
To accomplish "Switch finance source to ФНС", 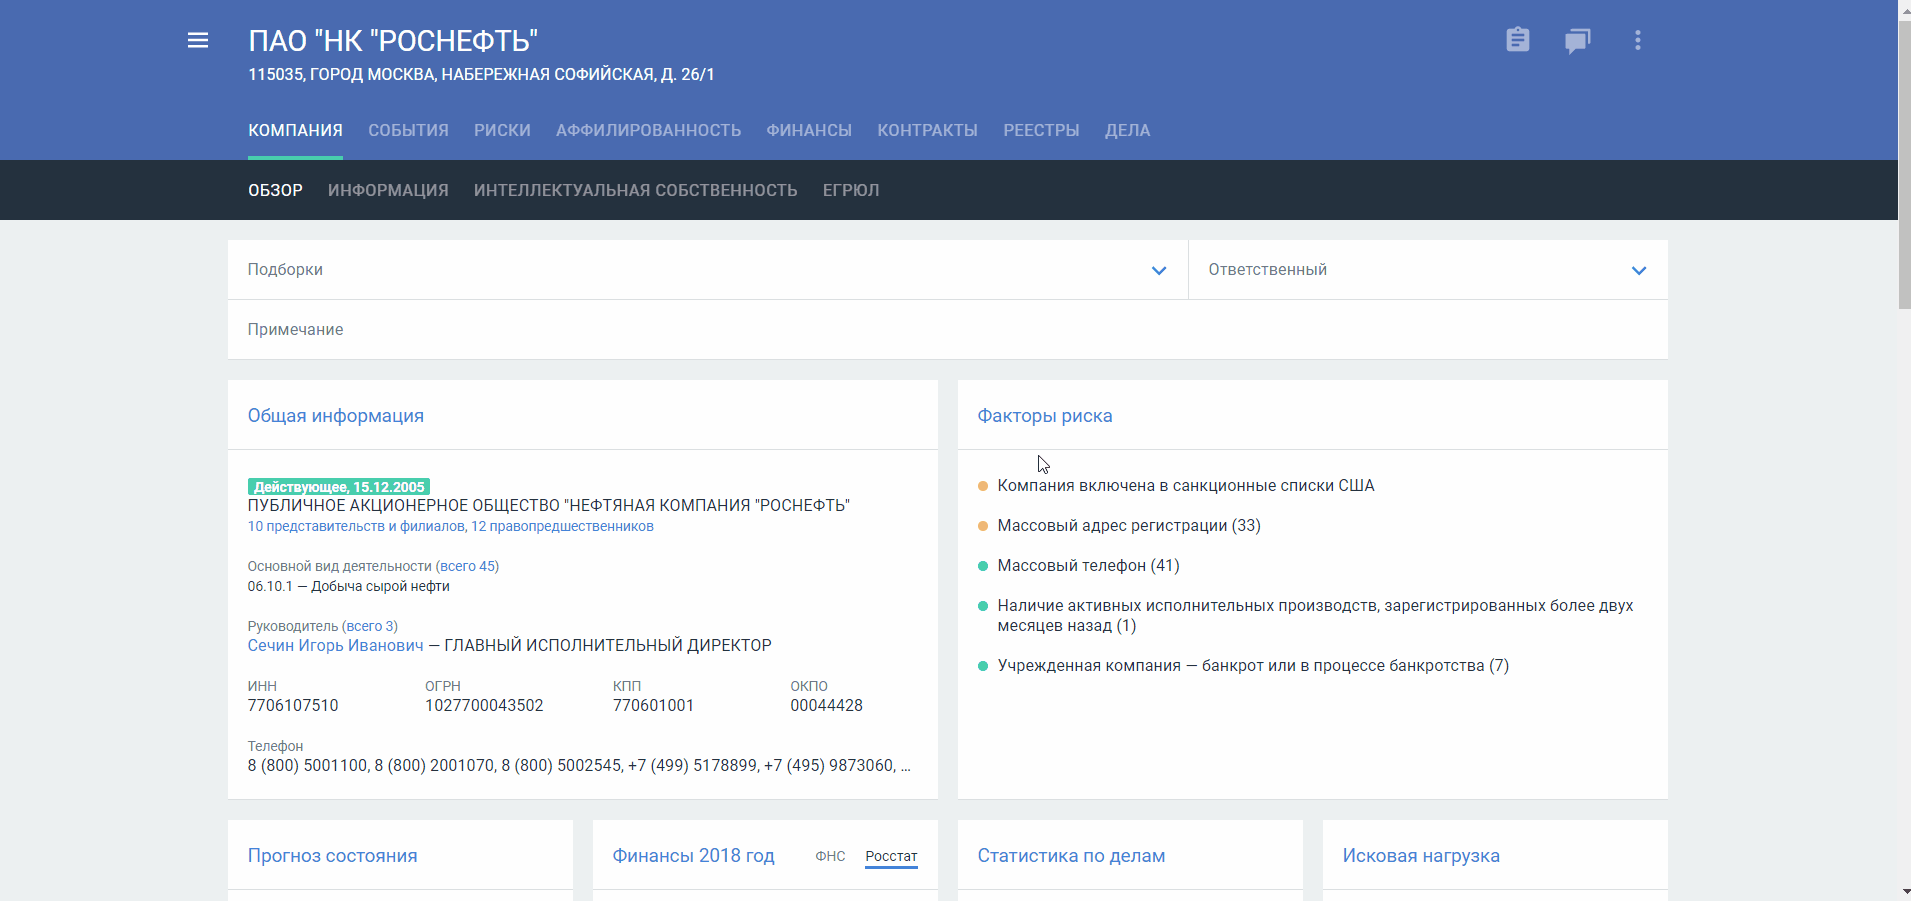I will [x=830, y=856].
